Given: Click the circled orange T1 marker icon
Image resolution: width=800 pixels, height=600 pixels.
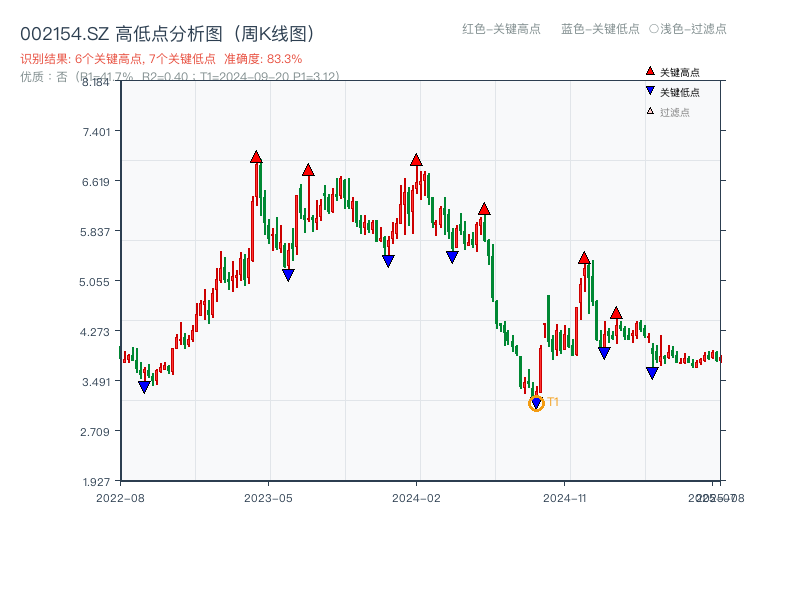Looking at the screenshot, I should (535, 403).
